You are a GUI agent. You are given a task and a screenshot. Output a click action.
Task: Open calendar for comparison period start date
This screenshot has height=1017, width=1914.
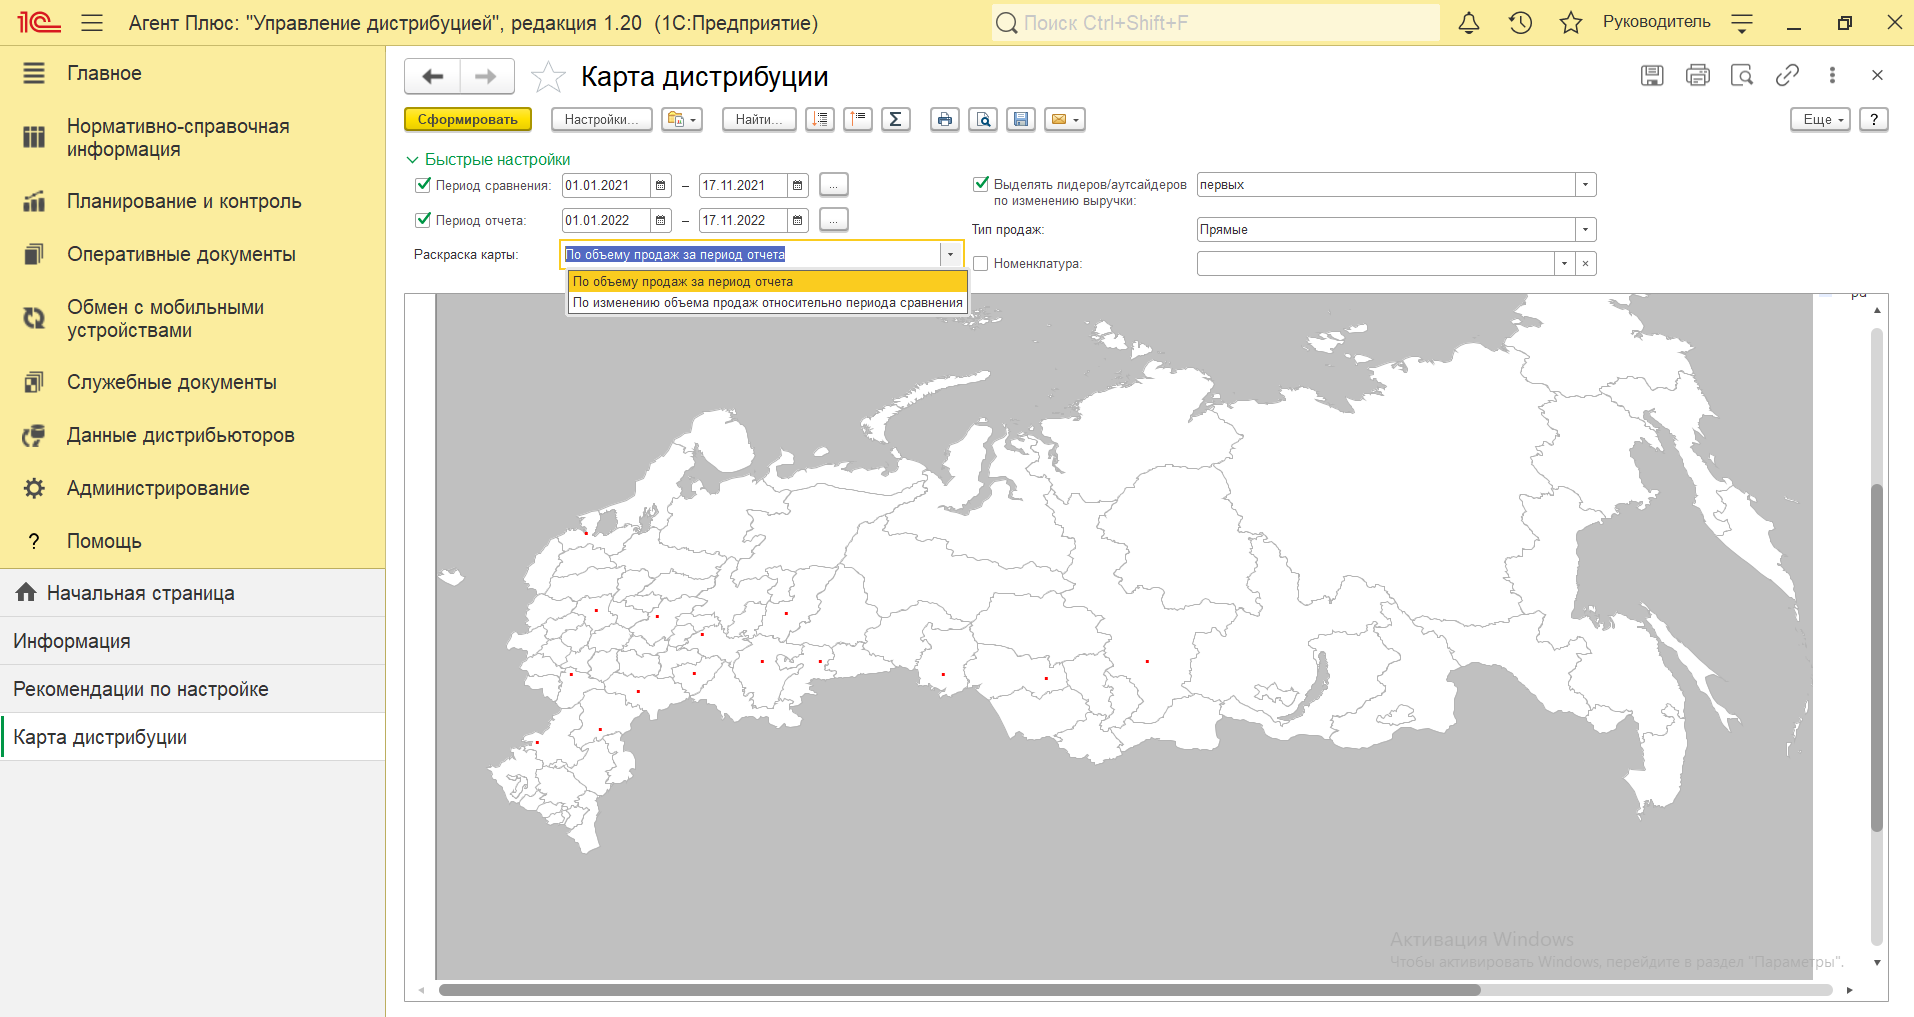point(661,185)
